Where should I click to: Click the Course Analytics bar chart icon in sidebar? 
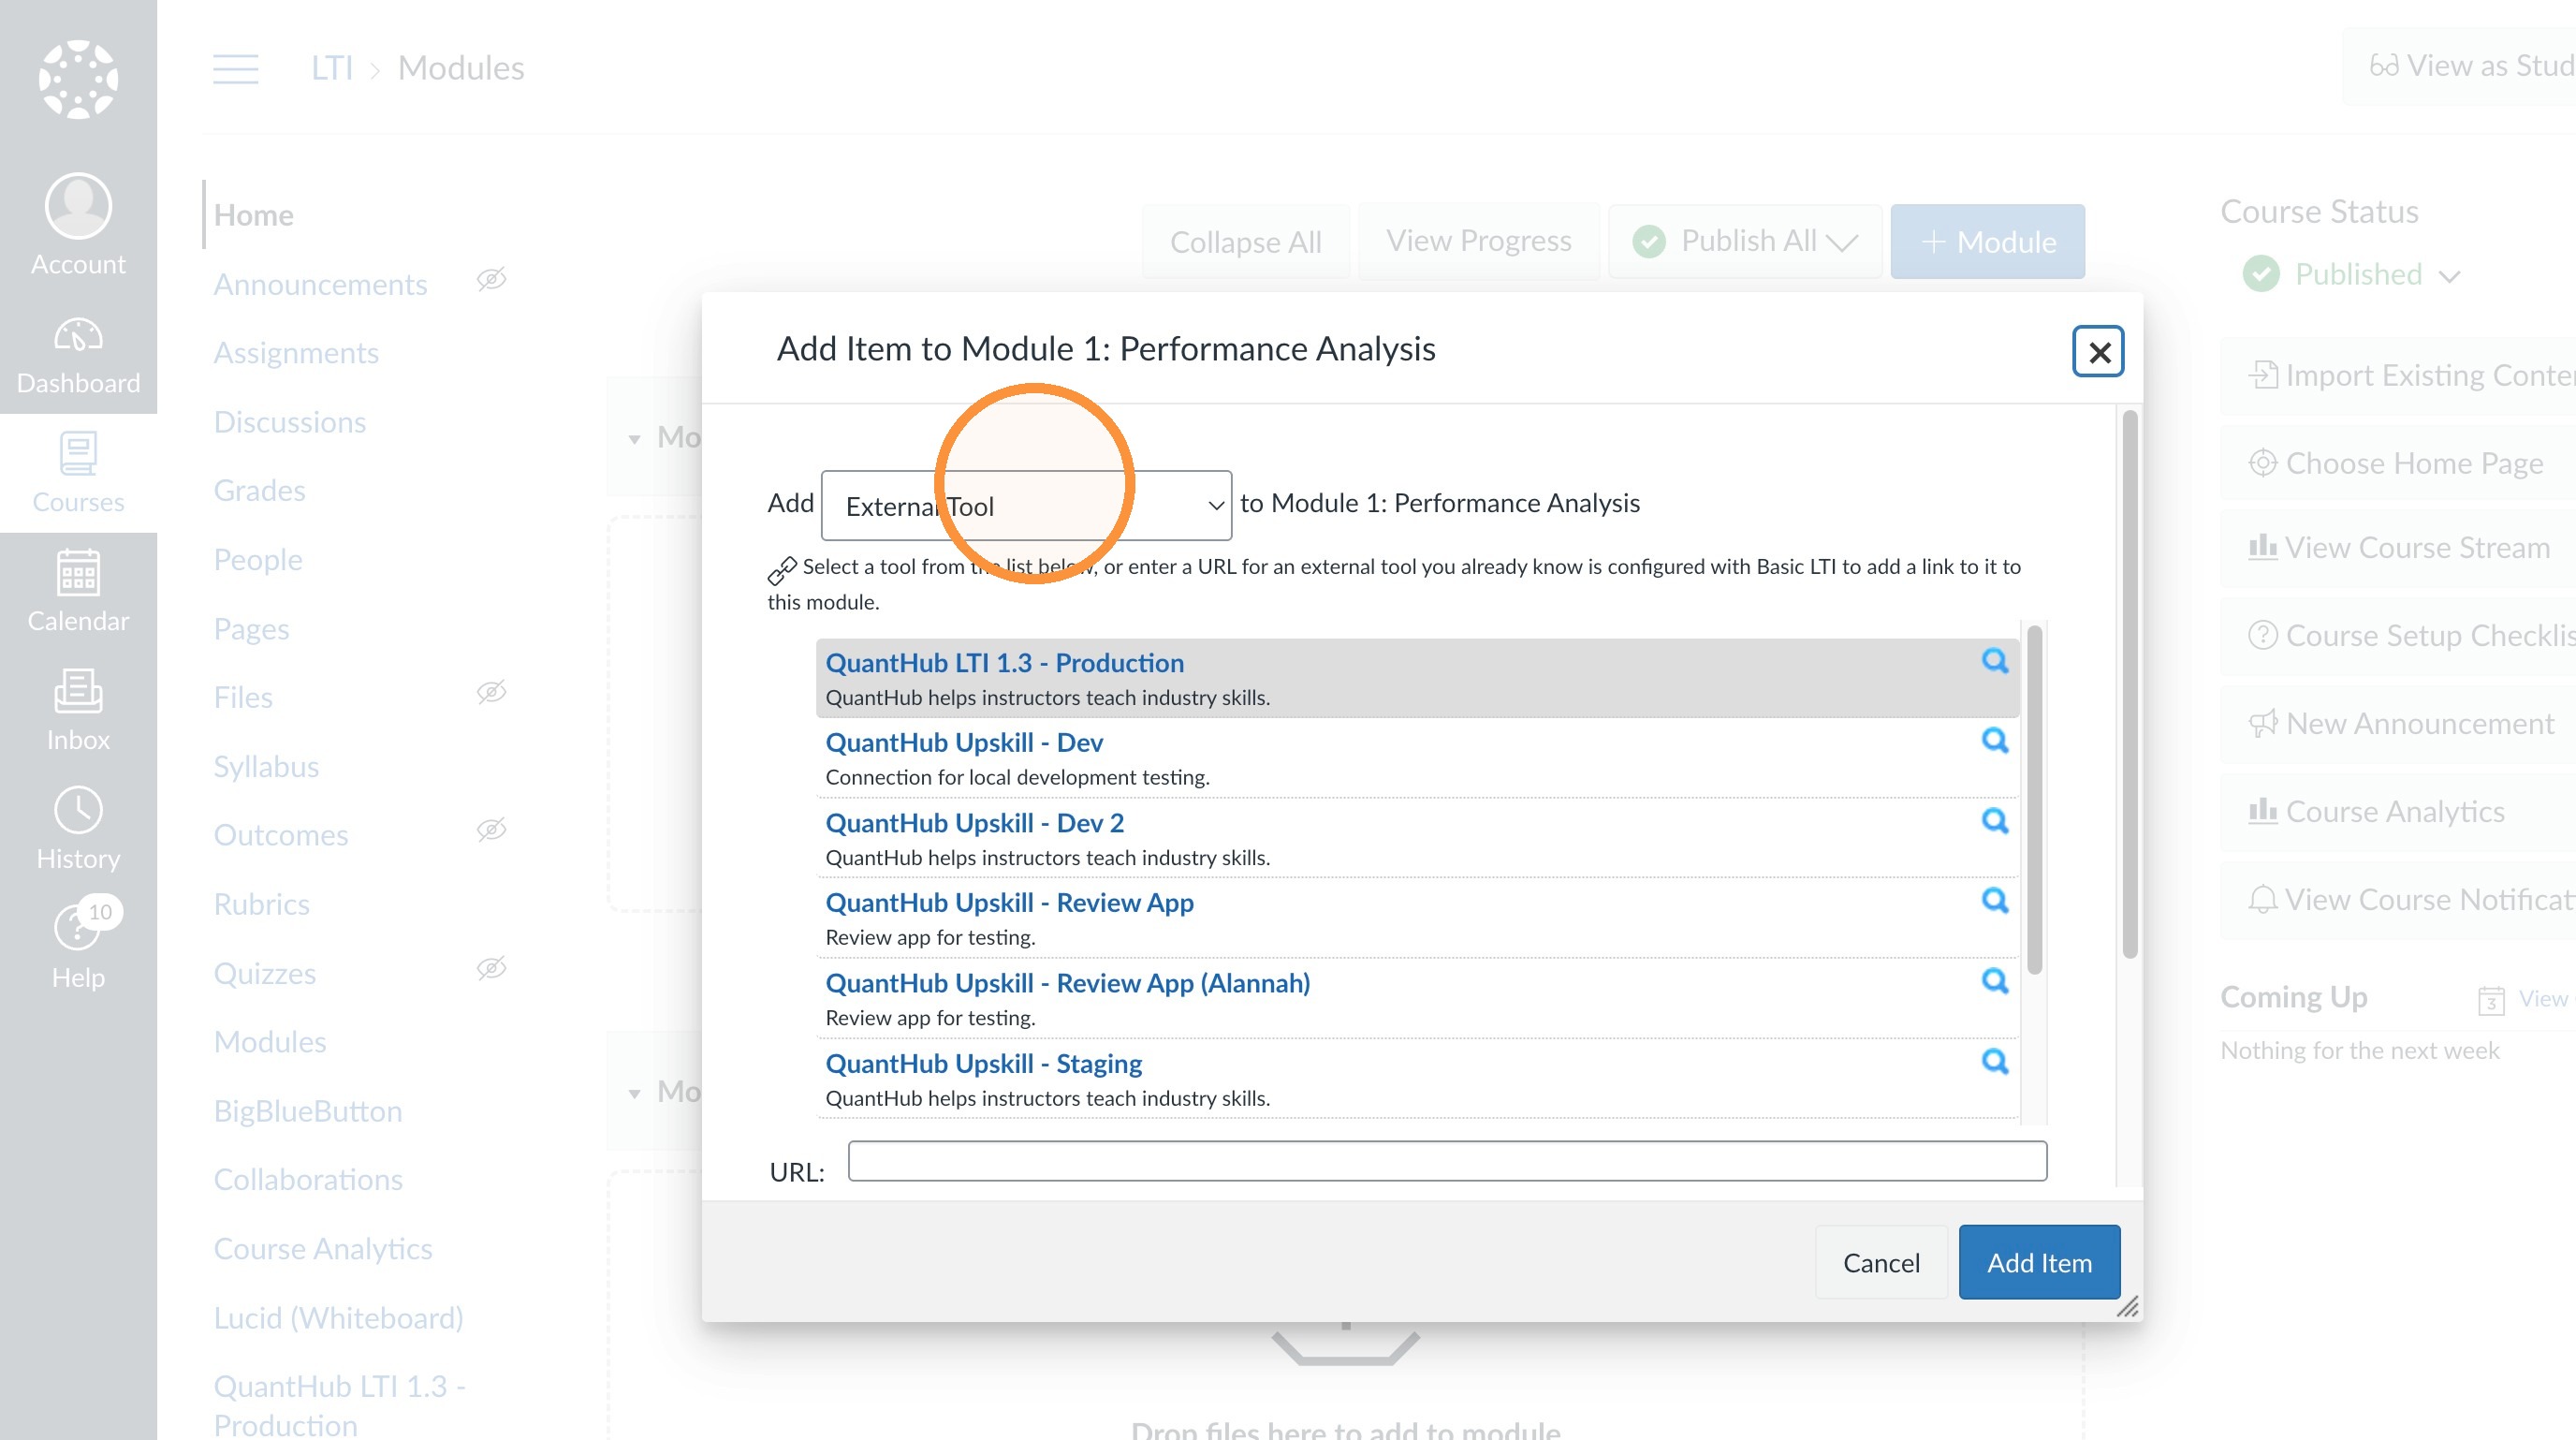pos(2262,811)
